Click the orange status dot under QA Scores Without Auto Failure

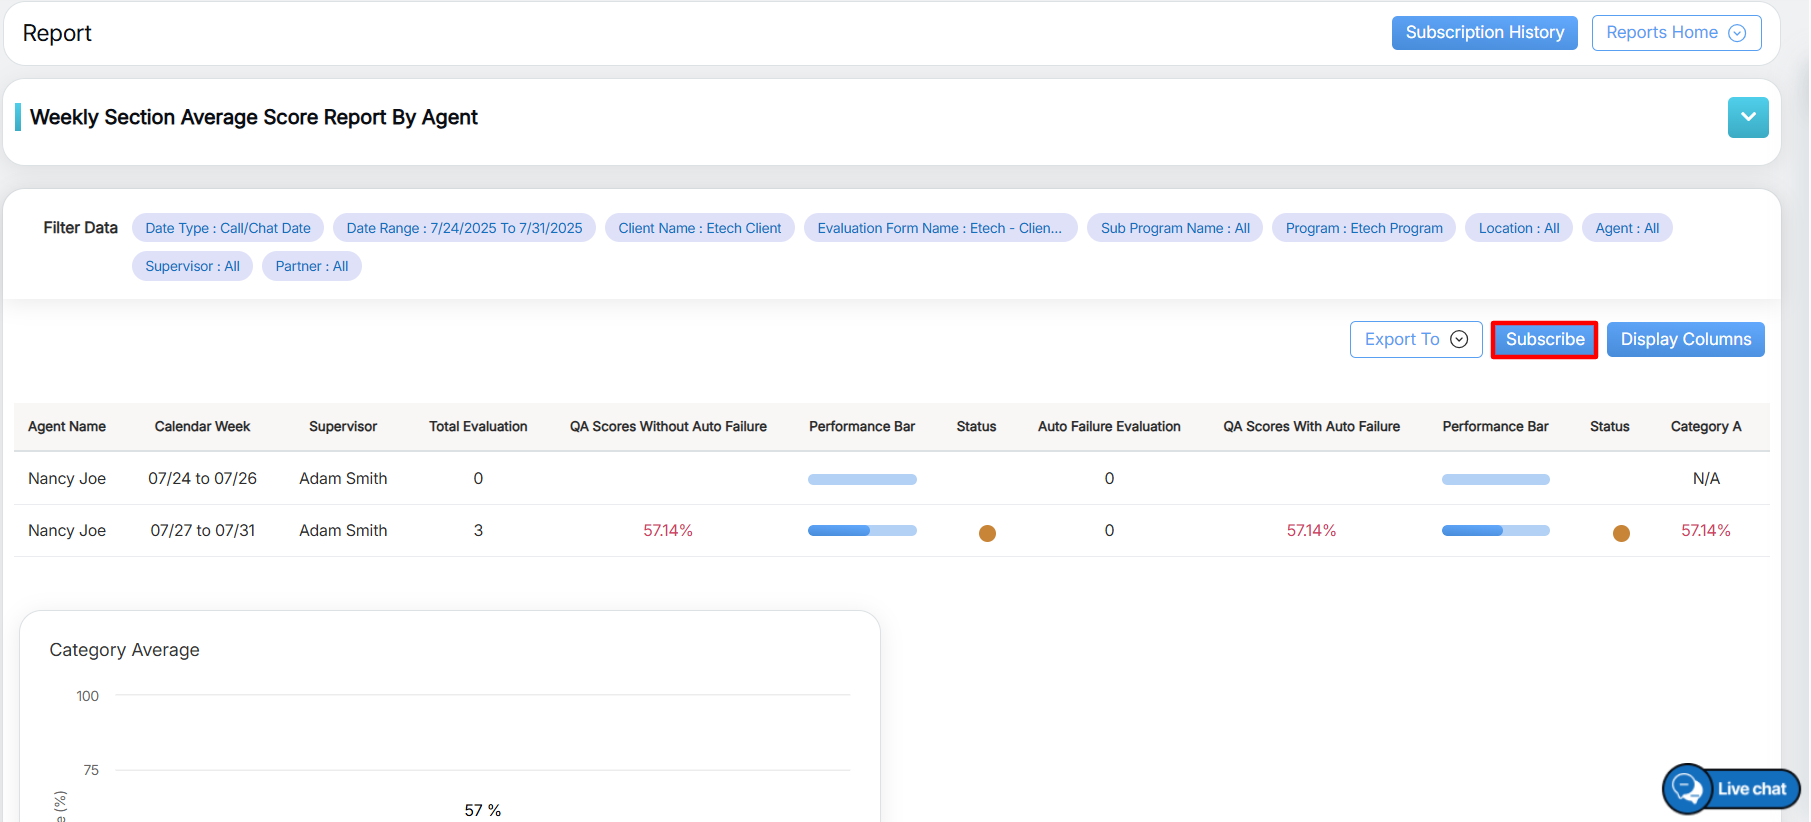987,533
